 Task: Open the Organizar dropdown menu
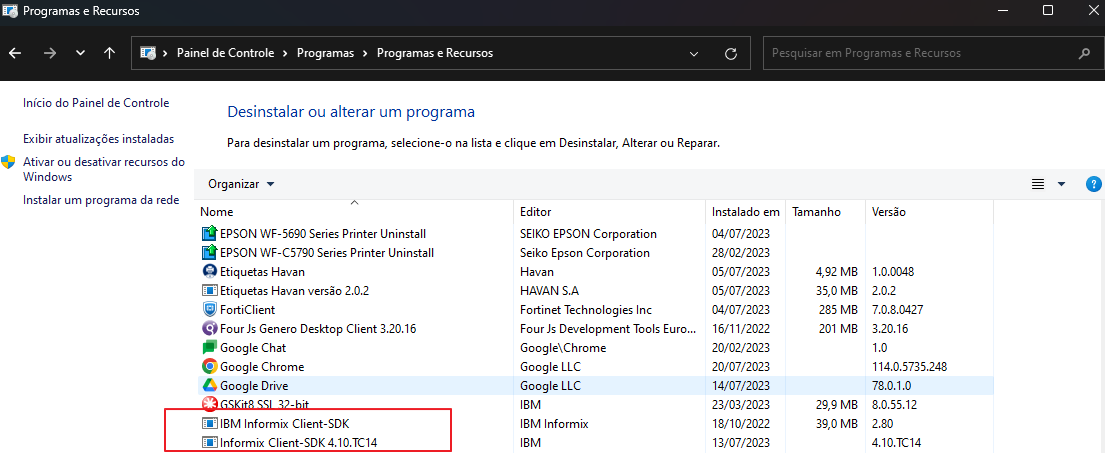(x=241, y=184)
